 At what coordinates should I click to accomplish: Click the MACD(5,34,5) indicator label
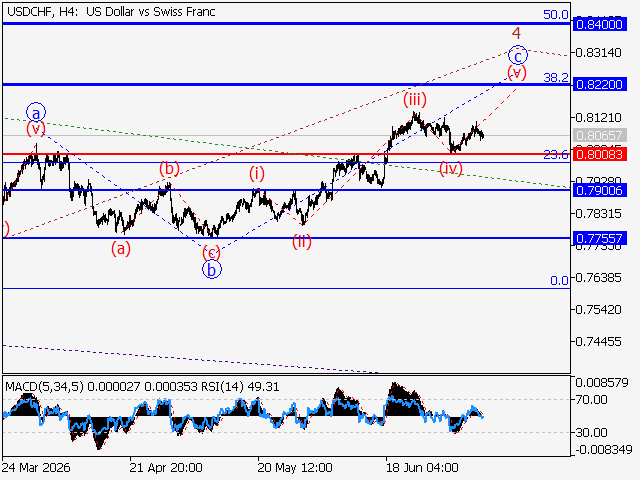(x=44, y=387)
